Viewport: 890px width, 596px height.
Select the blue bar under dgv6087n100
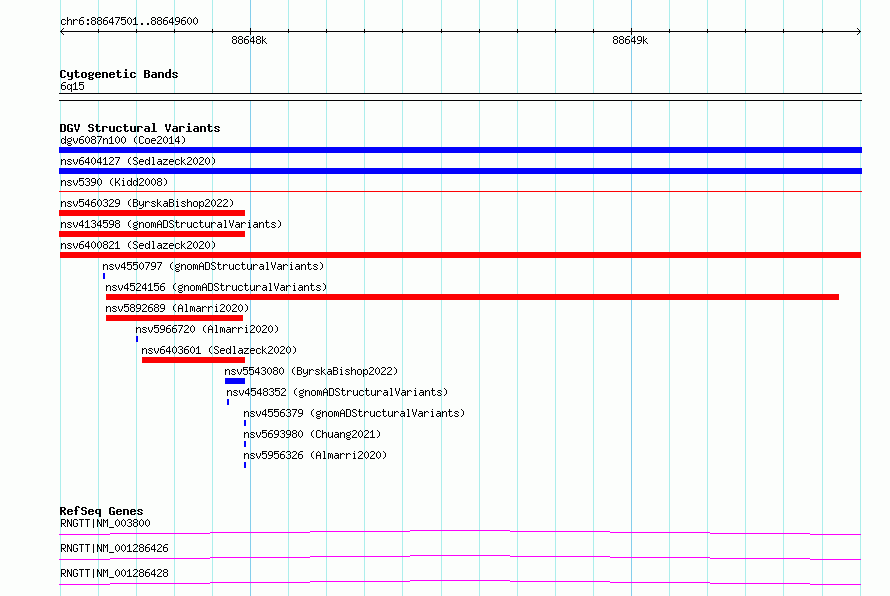coord(460,150)
